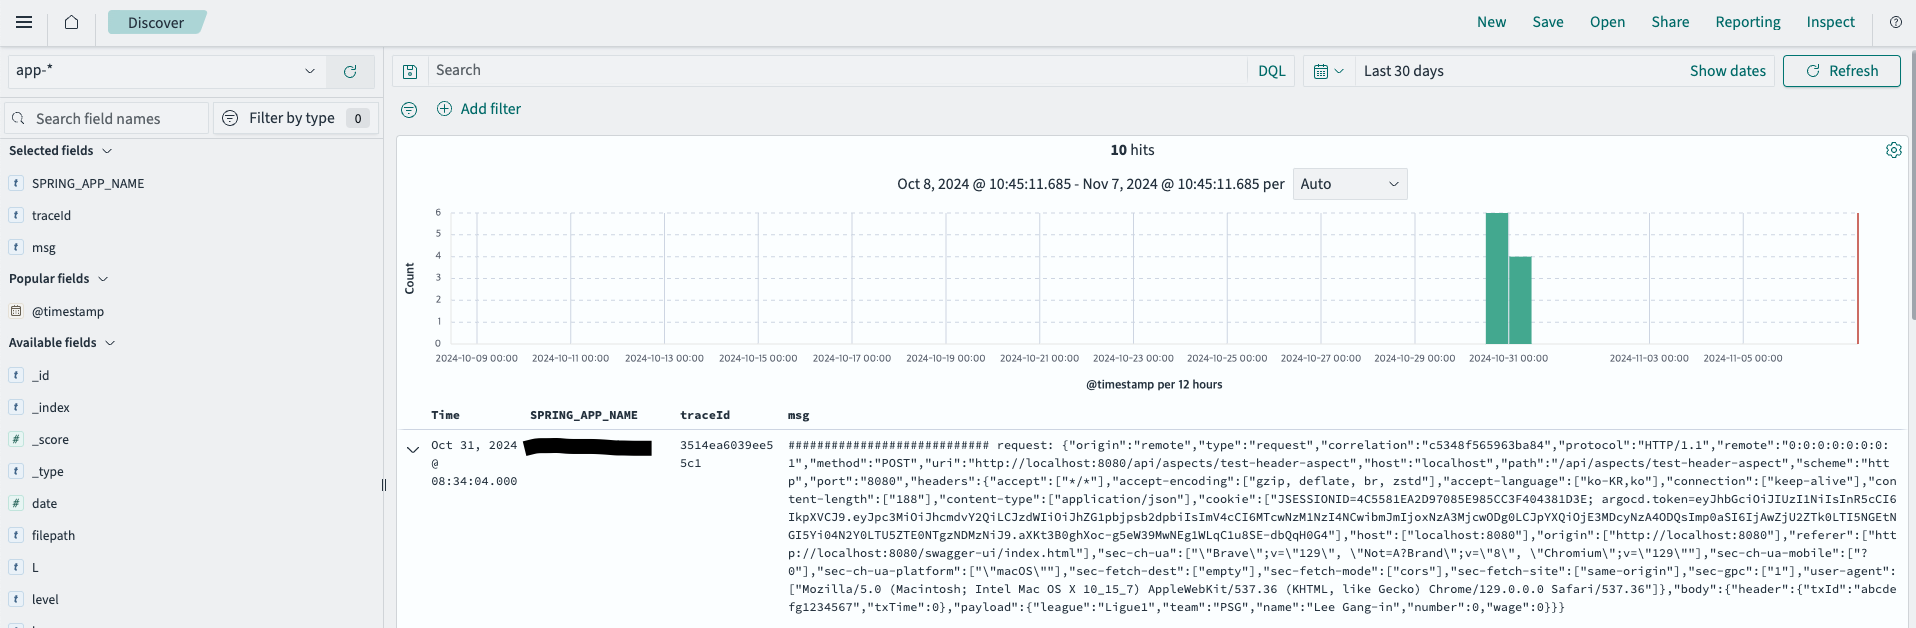Click the Add filter link
Screen dimensions: 1916x628
[x=490, y=109]
